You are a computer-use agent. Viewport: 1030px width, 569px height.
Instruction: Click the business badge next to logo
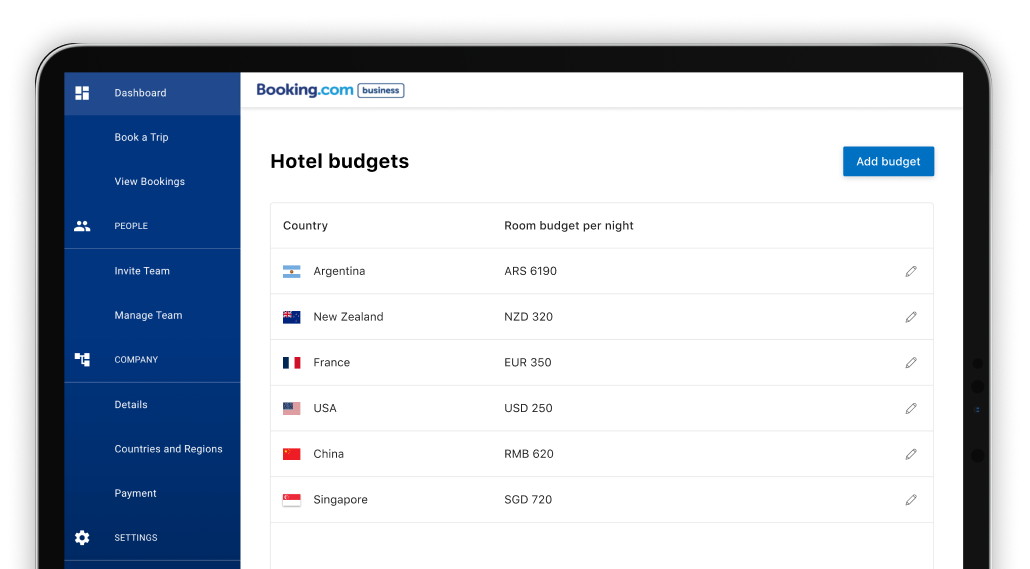click(x=381, y=91)
